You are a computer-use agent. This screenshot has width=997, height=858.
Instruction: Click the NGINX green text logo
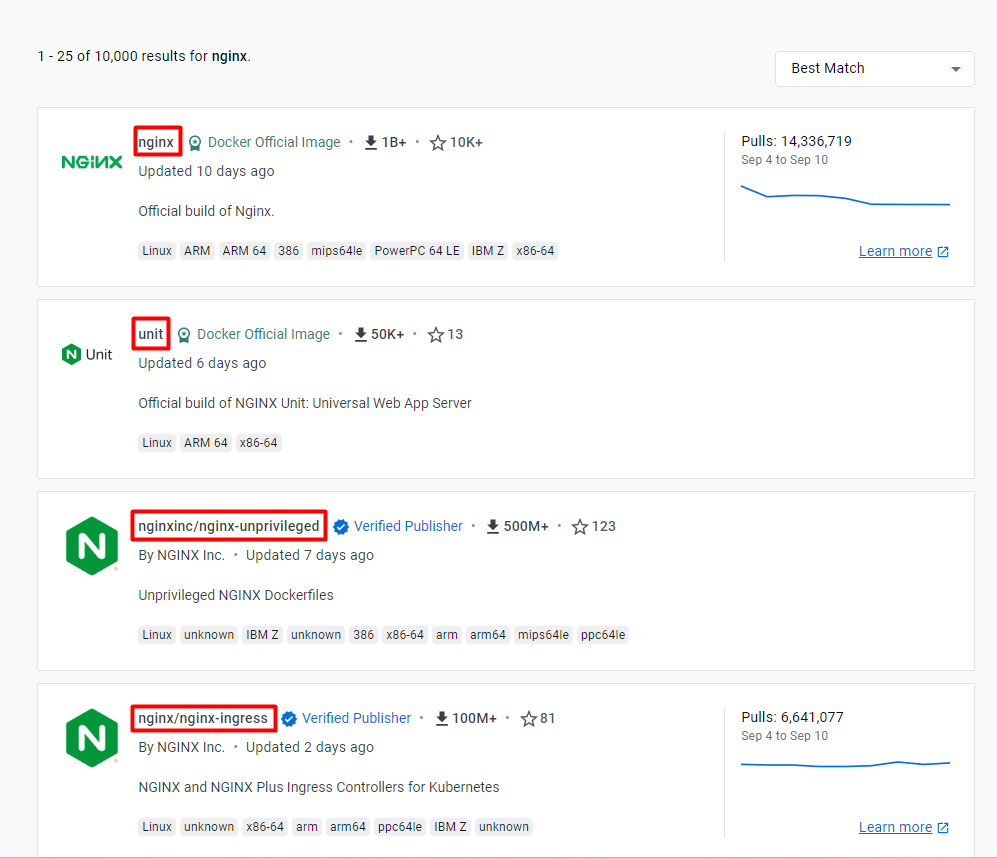(92, 162)
